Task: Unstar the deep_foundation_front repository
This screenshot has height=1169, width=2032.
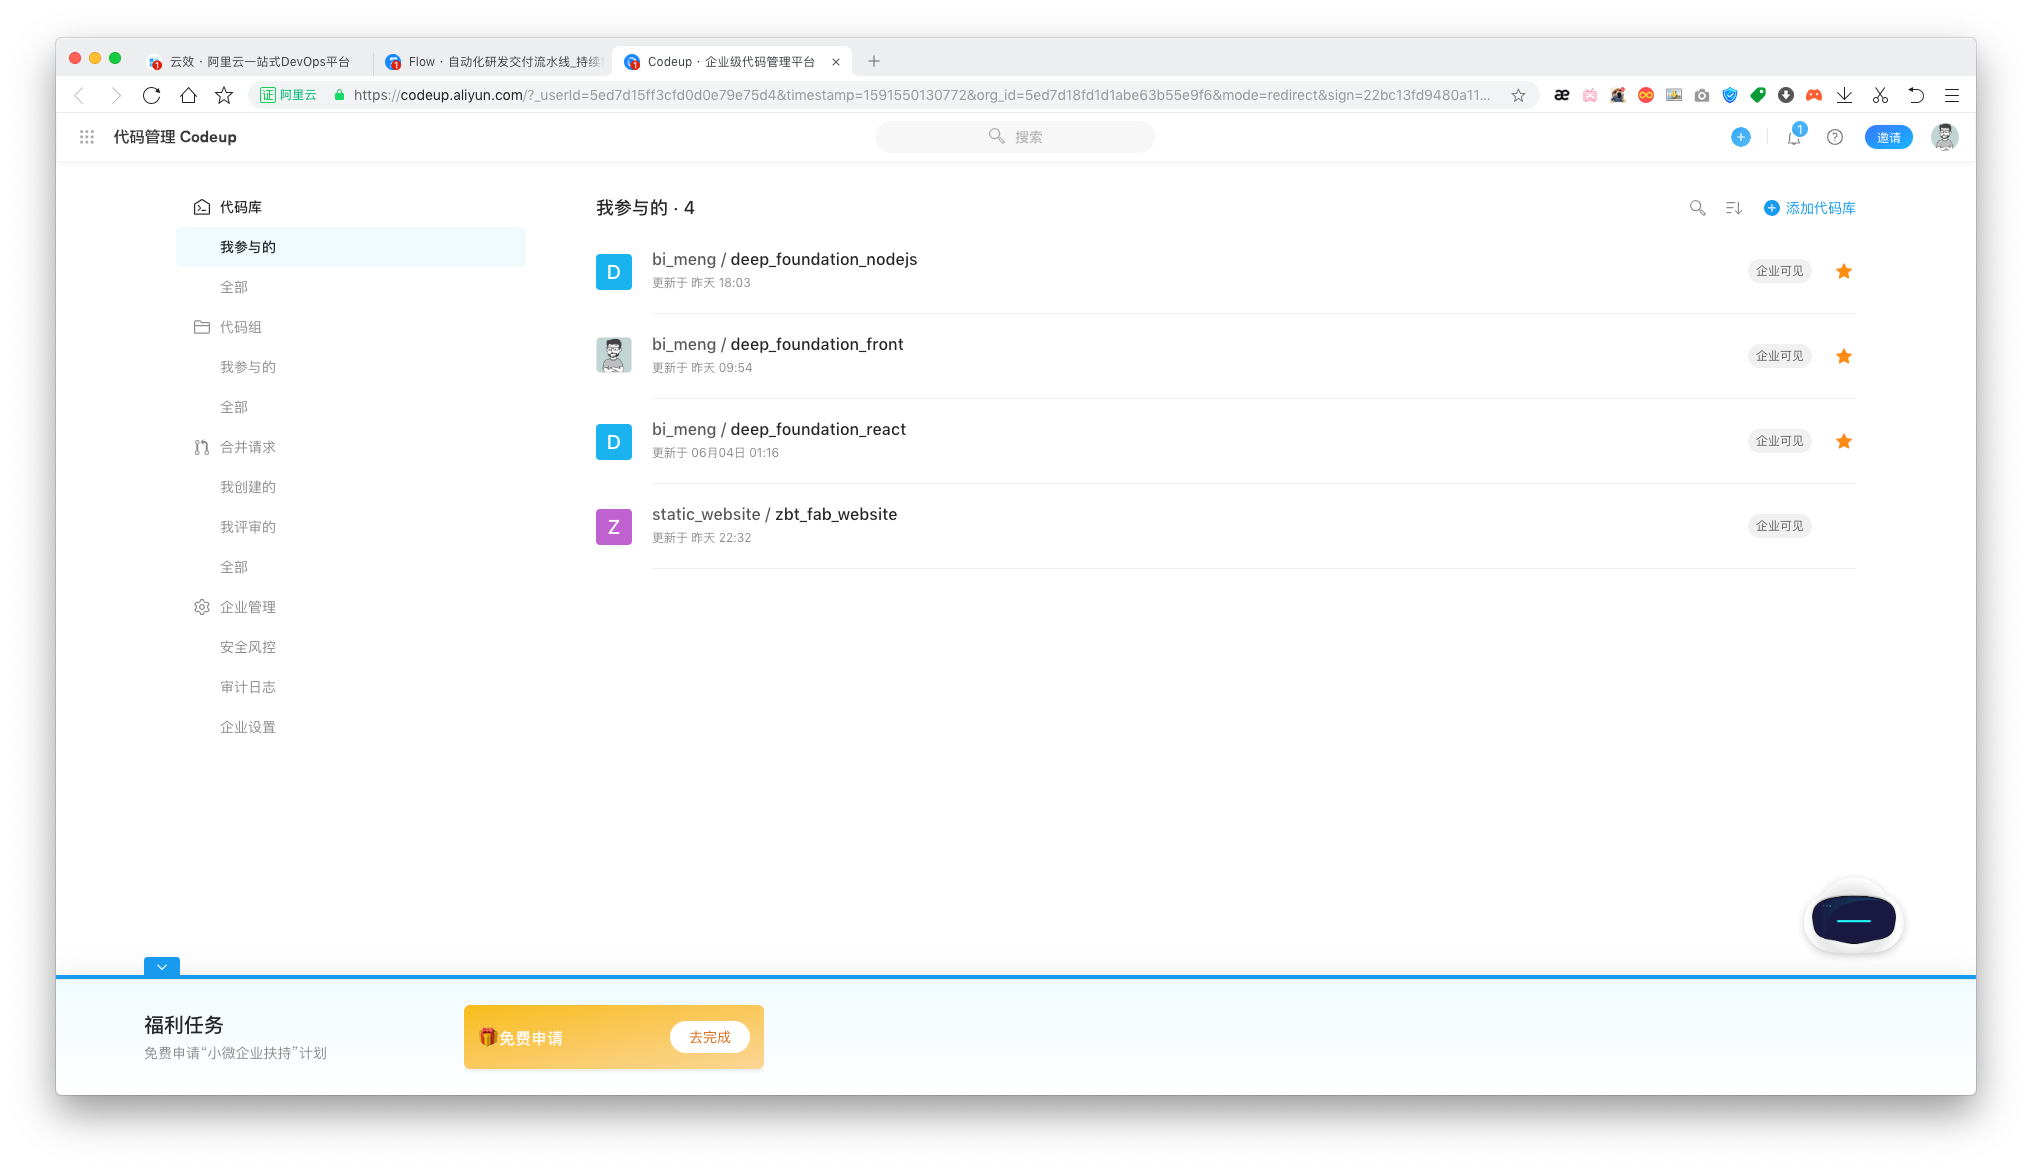Action: [x=1844, y=356]
